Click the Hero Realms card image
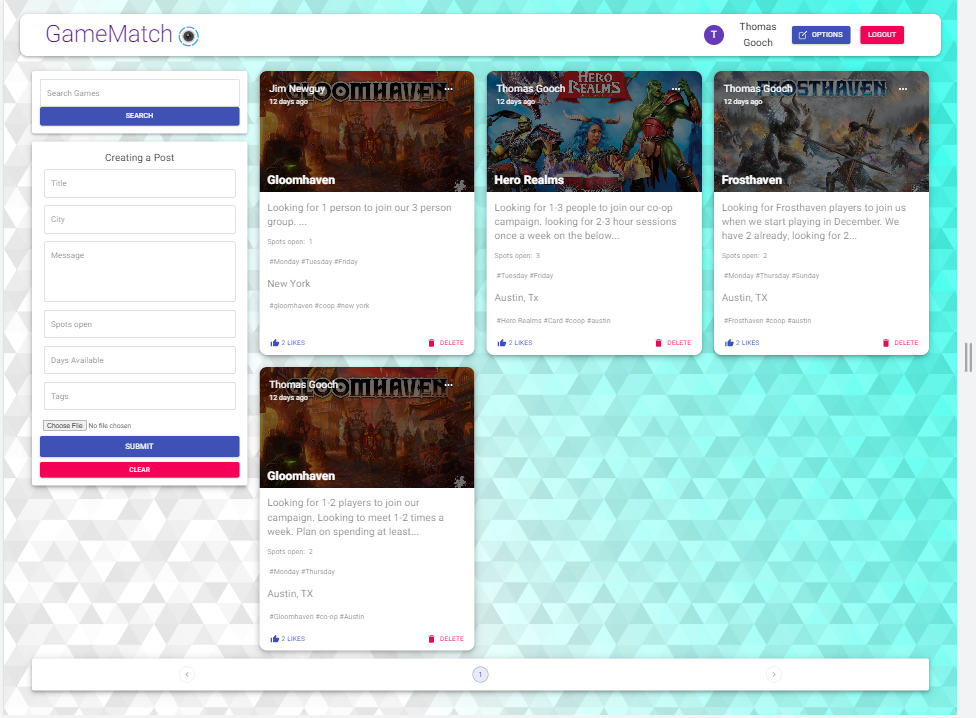976x718 pixels. click(594, 131)
